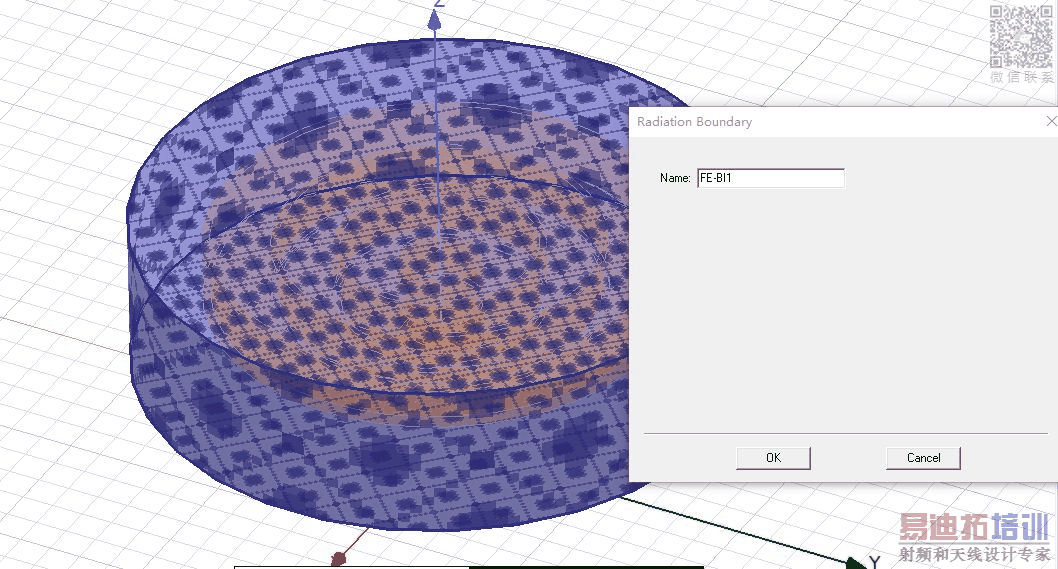The image size is (1058, 569).
Task: Cancel the Radiation Boundary dialog
Action: (923, 458)
